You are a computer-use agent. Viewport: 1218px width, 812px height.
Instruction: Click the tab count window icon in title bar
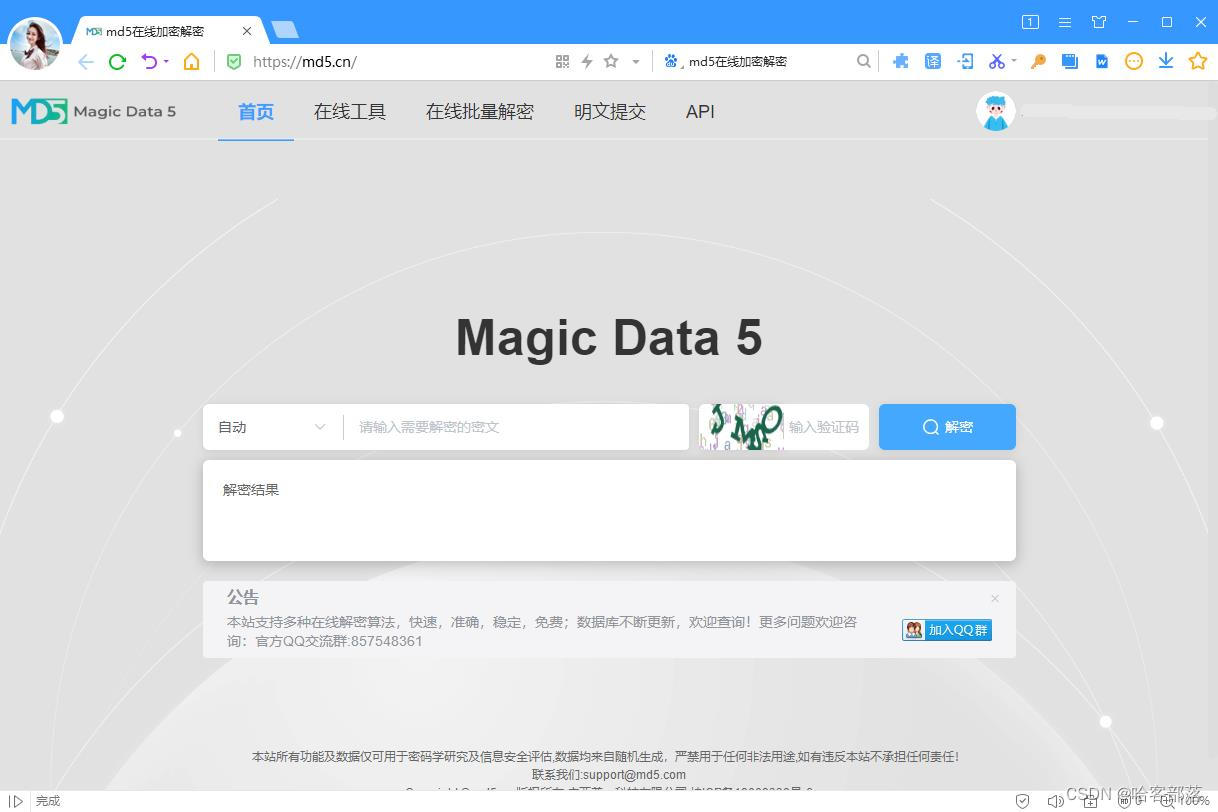[x=1030, y=22]
